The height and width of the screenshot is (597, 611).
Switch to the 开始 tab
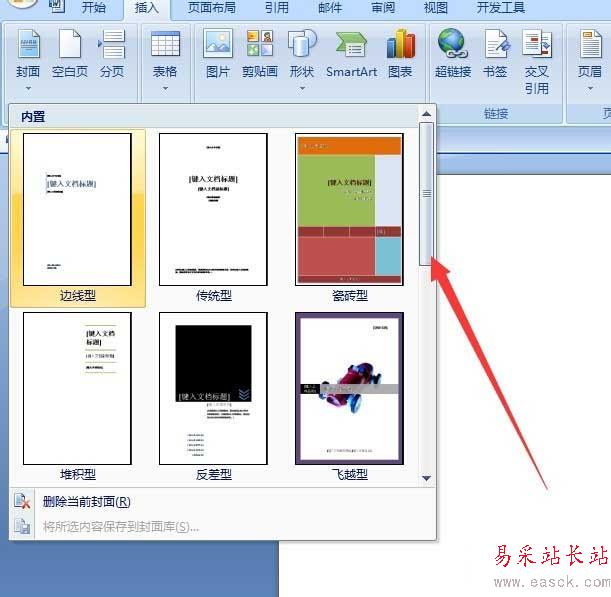pyautogui.click(x=94, y=8)
